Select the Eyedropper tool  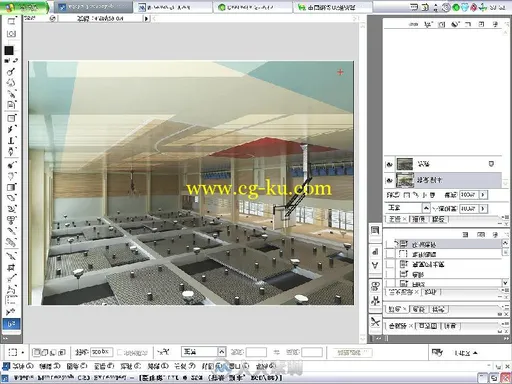(x=11, y=93)
